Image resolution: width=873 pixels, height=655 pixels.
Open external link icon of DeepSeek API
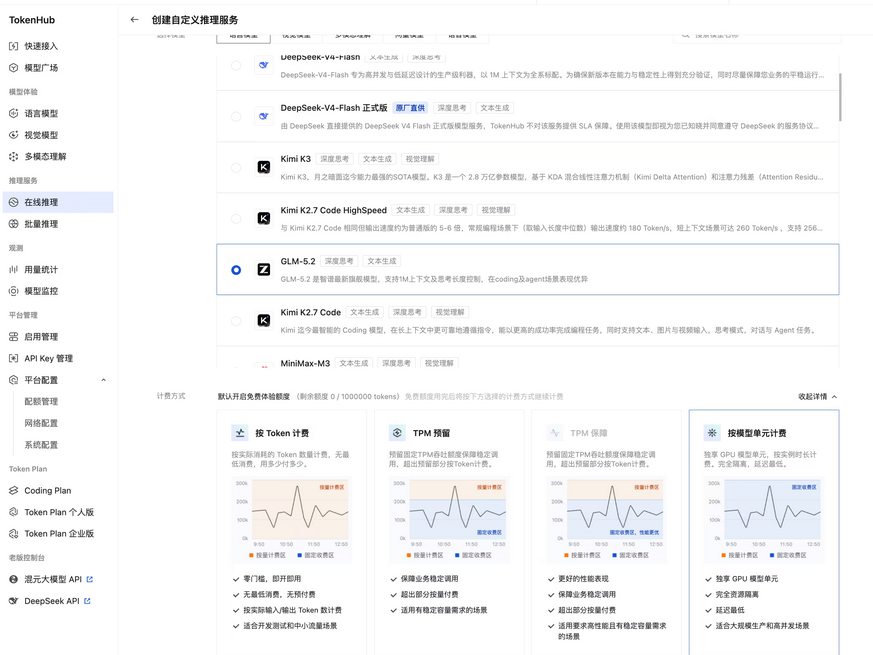[x=87, y=601]
